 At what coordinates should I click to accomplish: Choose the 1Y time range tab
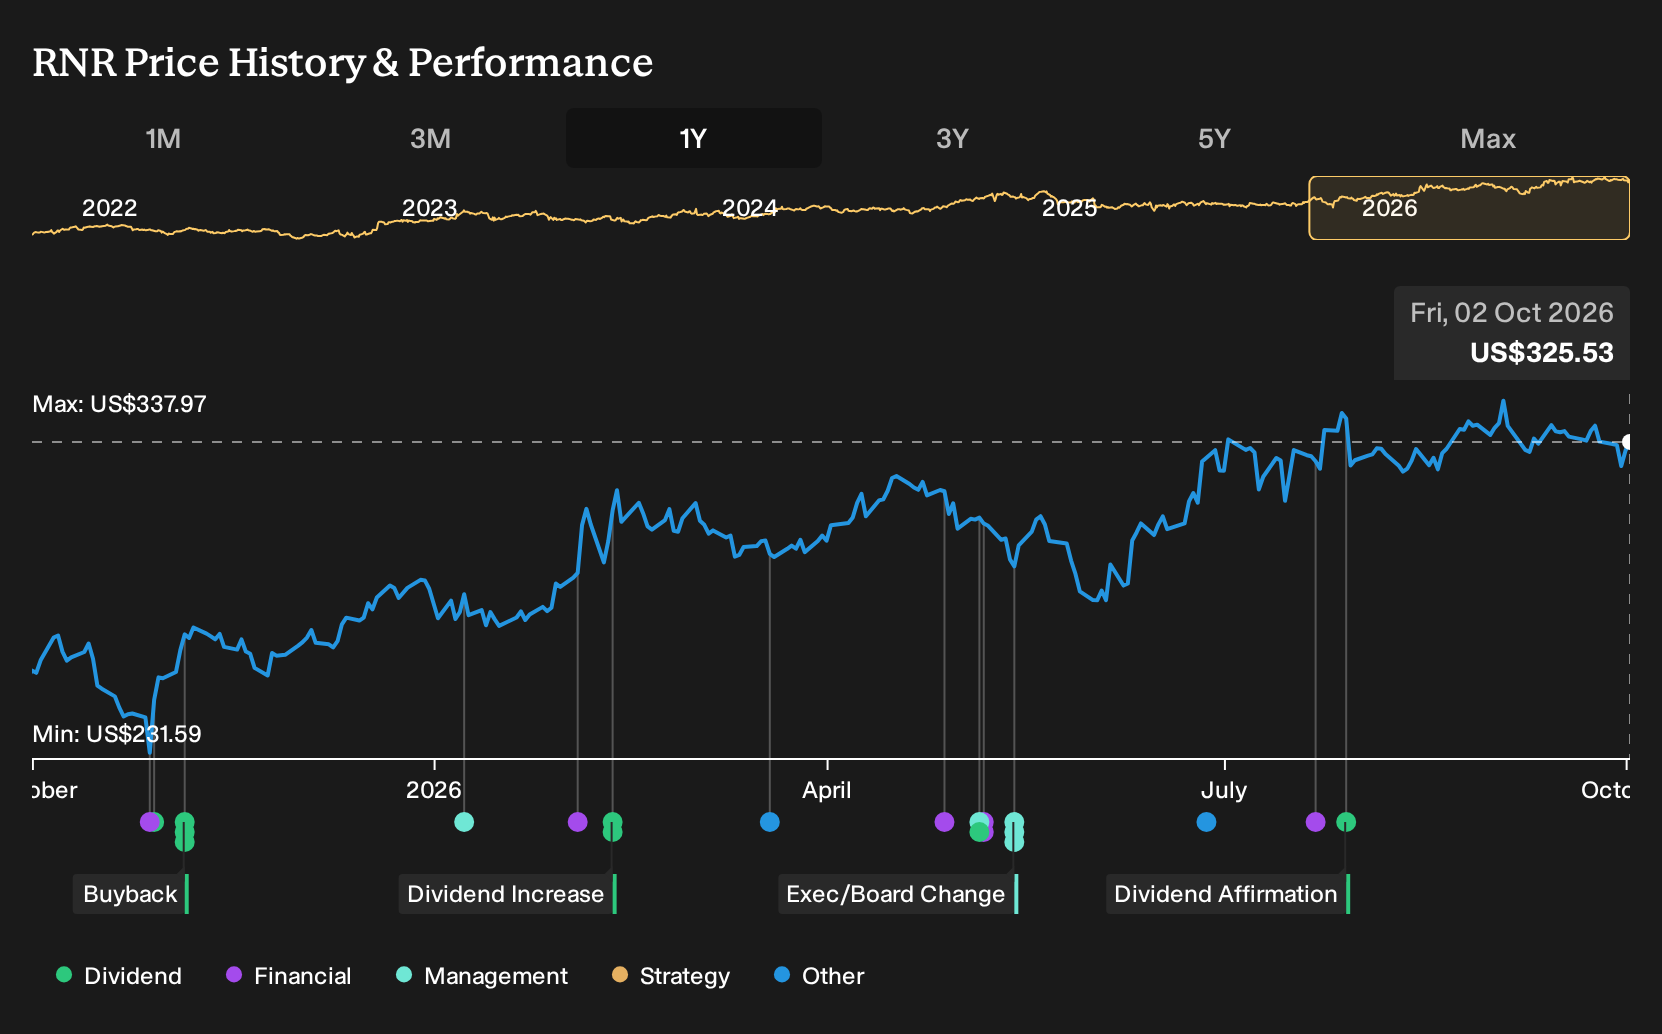click(x=694, y=138)
